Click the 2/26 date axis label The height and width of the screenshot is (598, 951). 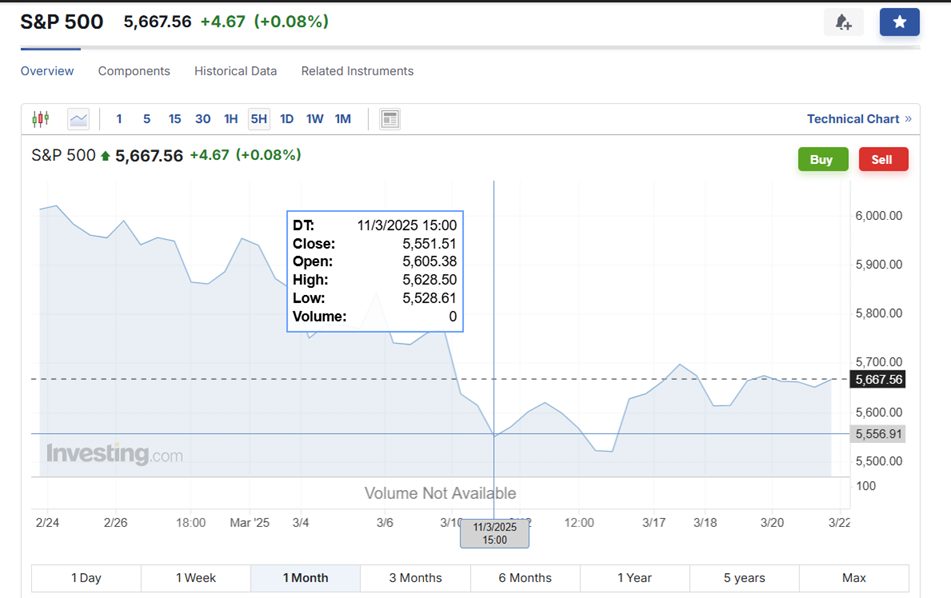115,523
